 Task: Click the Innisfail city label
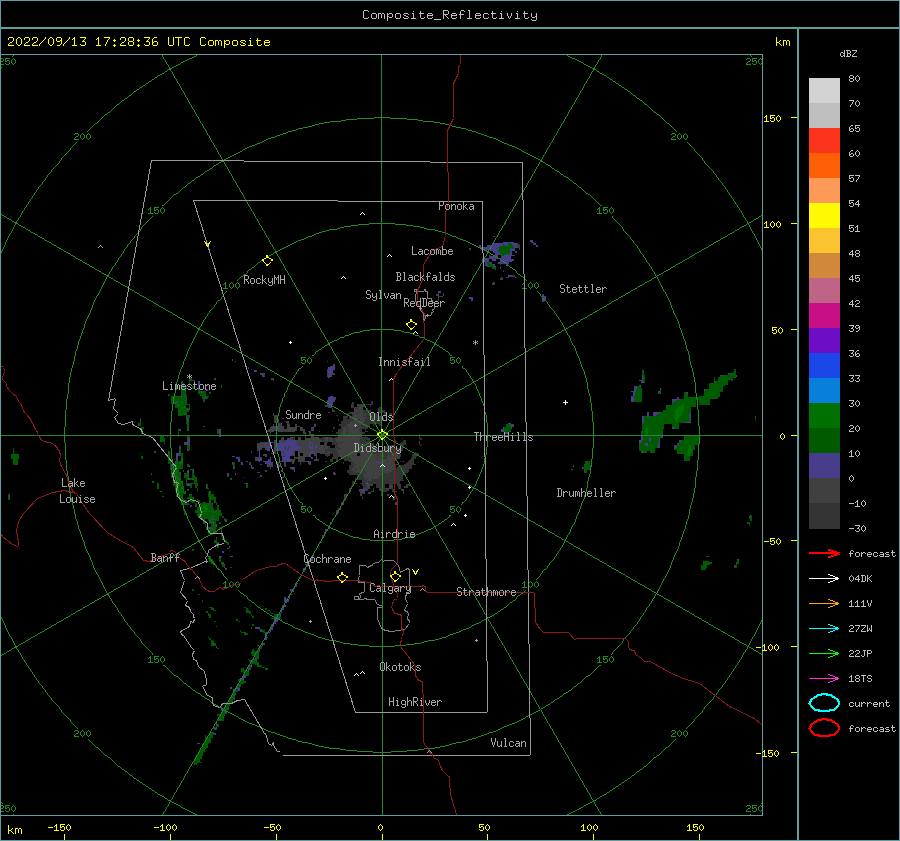tap(404, 362)
